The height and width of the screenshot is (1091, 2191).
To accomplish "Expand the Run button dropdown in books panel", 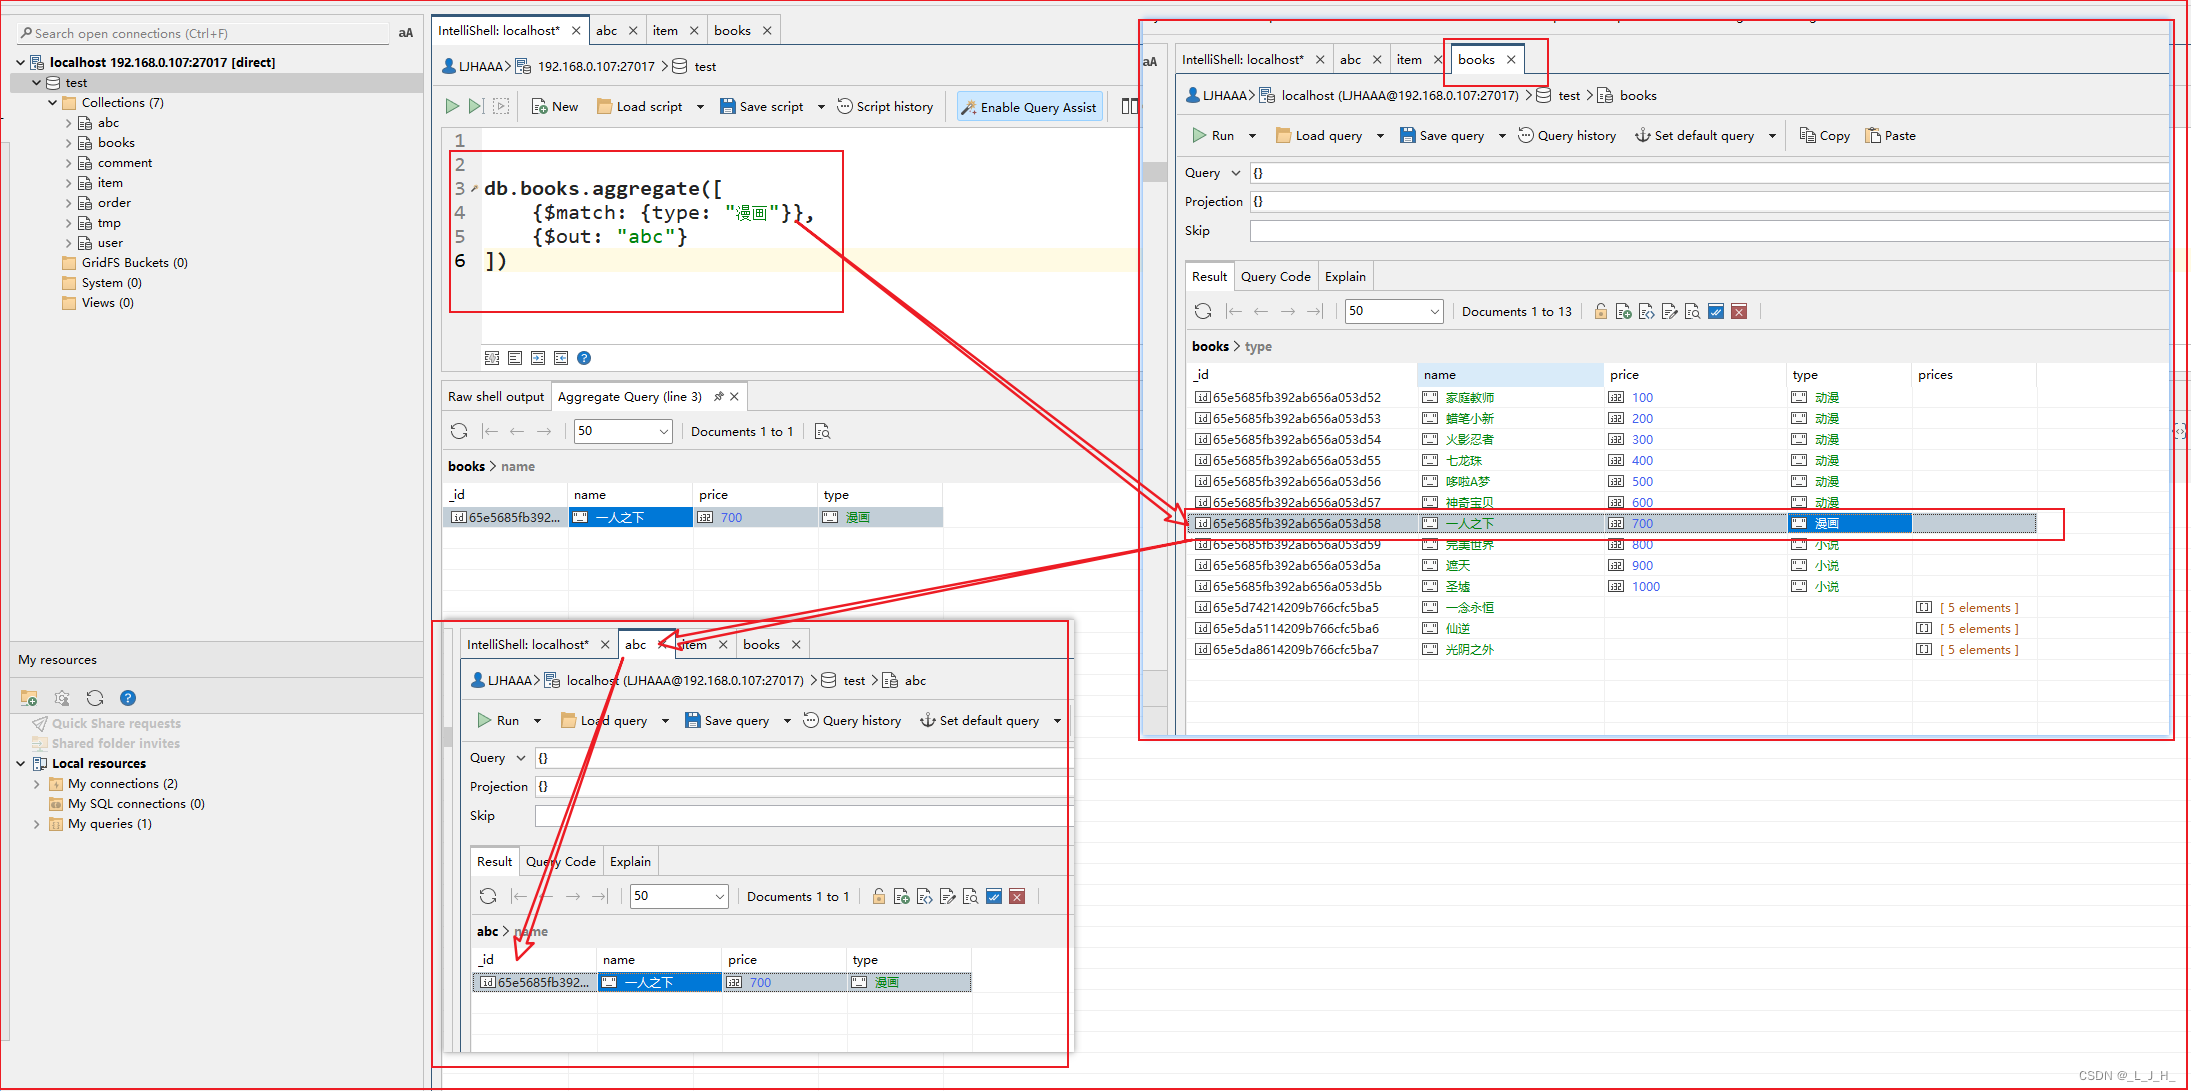I will (x=1255, y=136).
